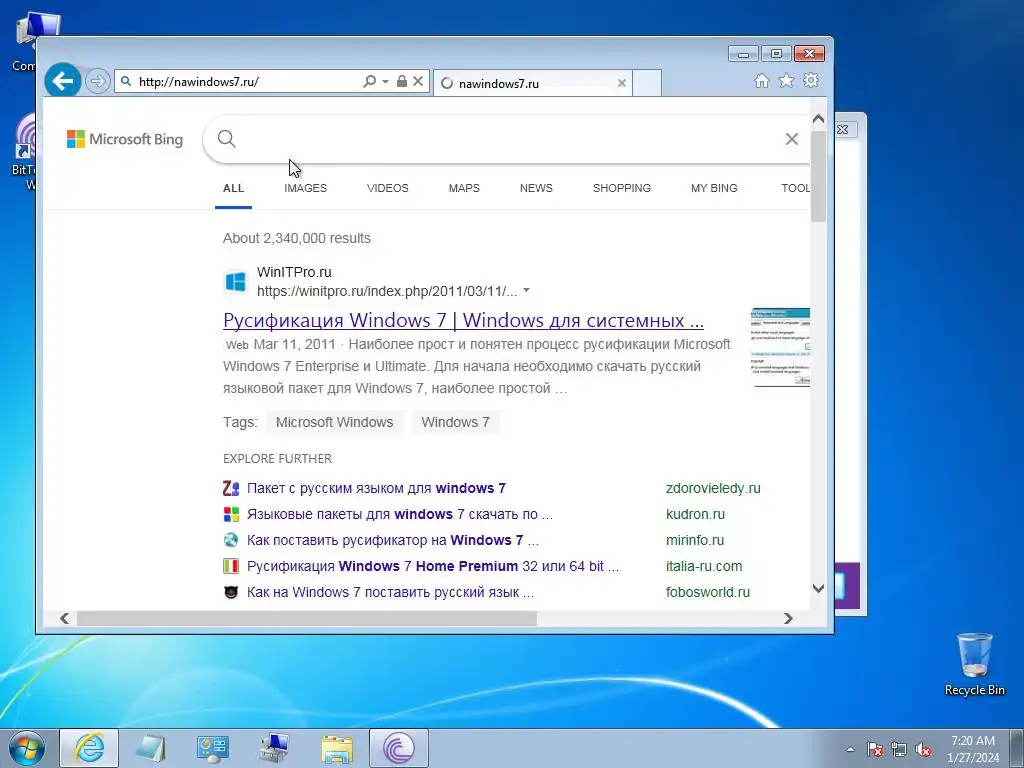This screenshot has height=768, width=1024.
Task: Switch to the NEWS tab
Action: [536, 188]
